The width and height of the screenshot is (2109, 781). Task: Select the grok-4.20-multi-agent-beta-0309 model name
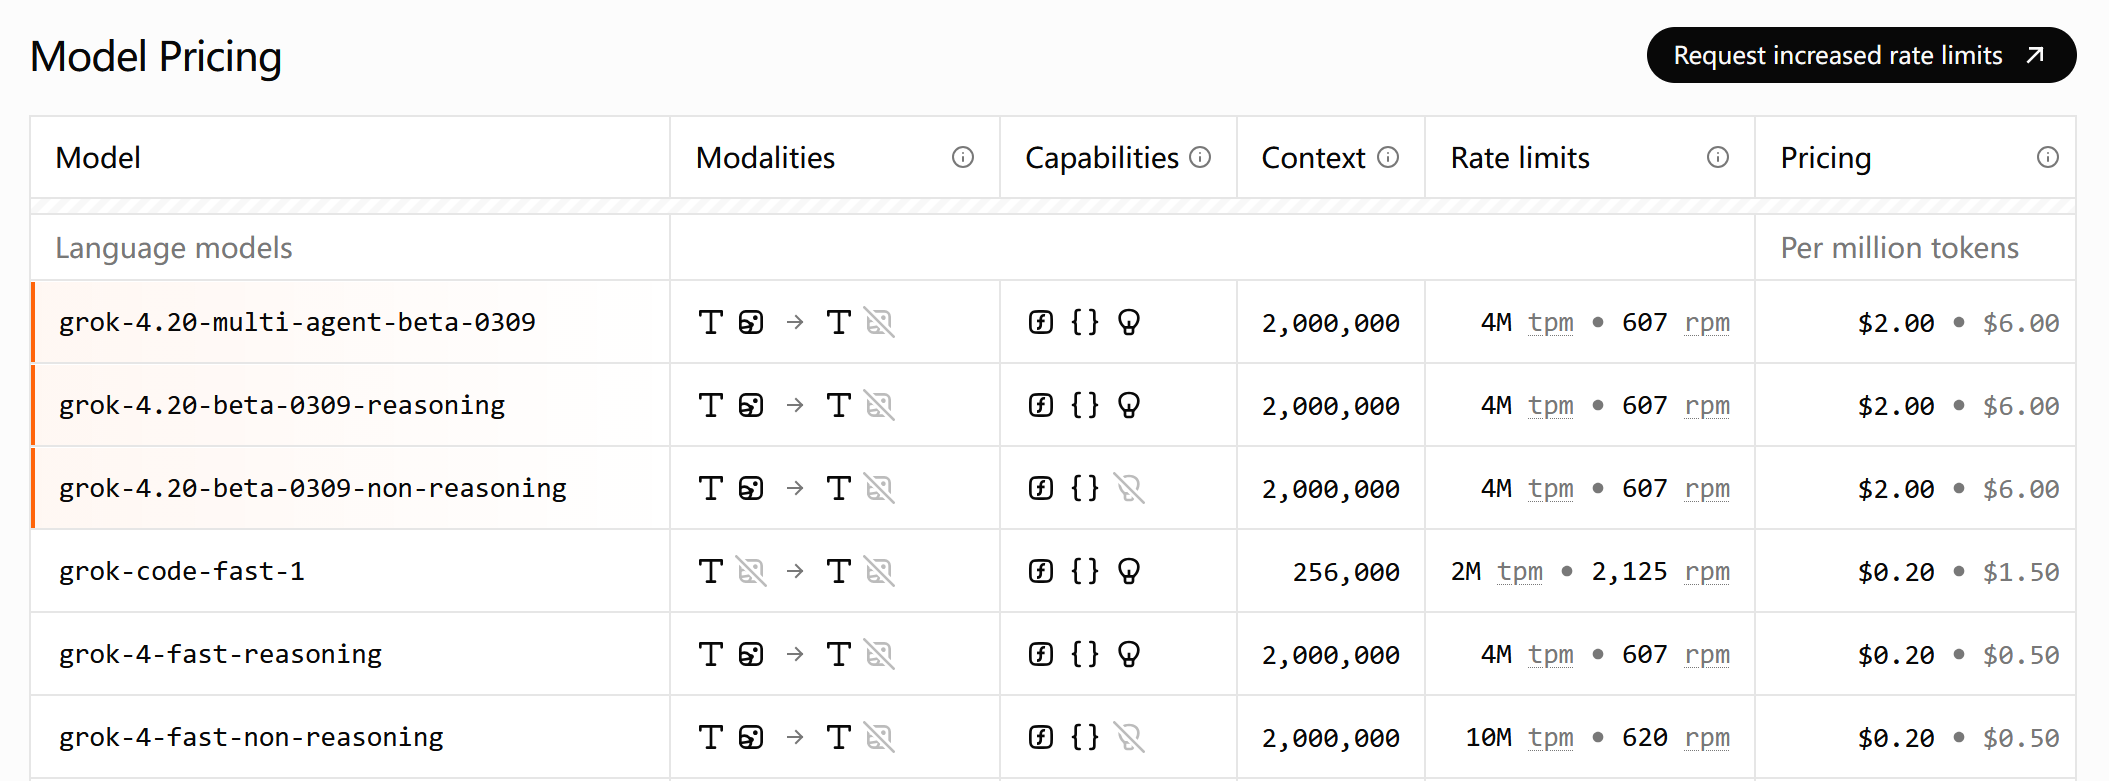(297, 322)
